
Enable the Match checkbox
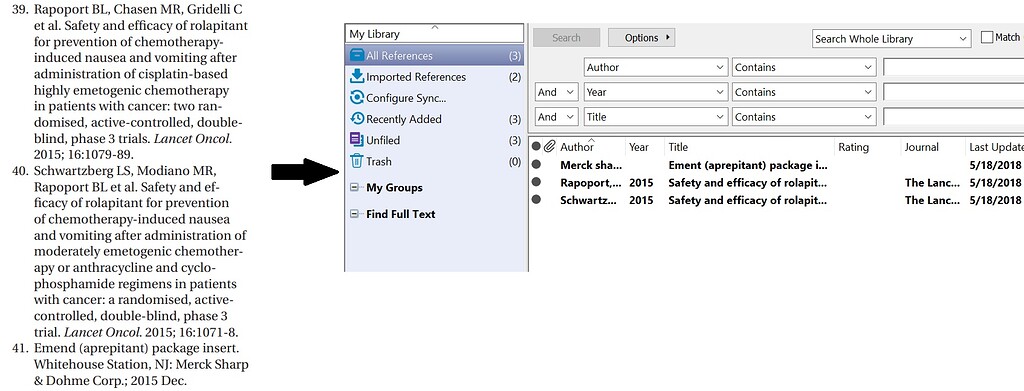click(987, 38)
